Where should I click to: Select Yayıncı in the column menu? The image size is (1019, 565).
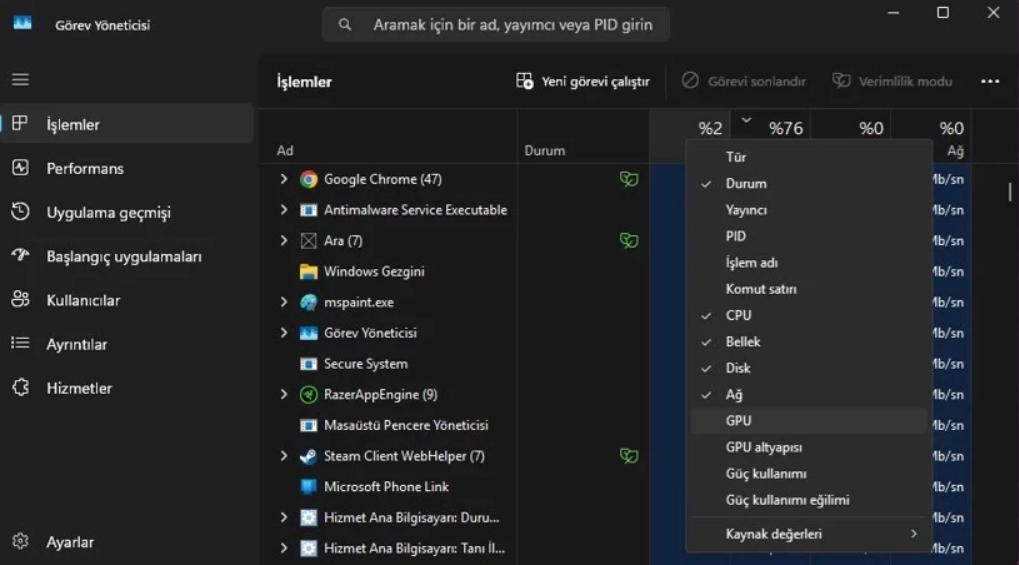[809, 210]
